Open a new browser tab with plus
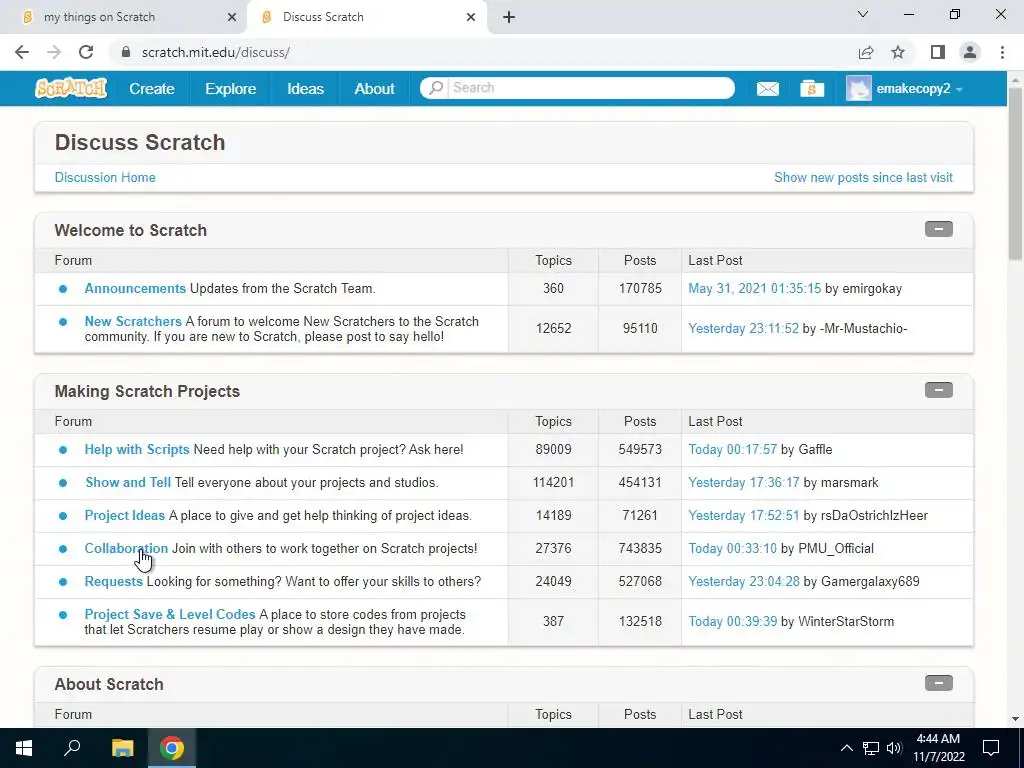Screen dimensions: 1024x768 coord(509,17)
